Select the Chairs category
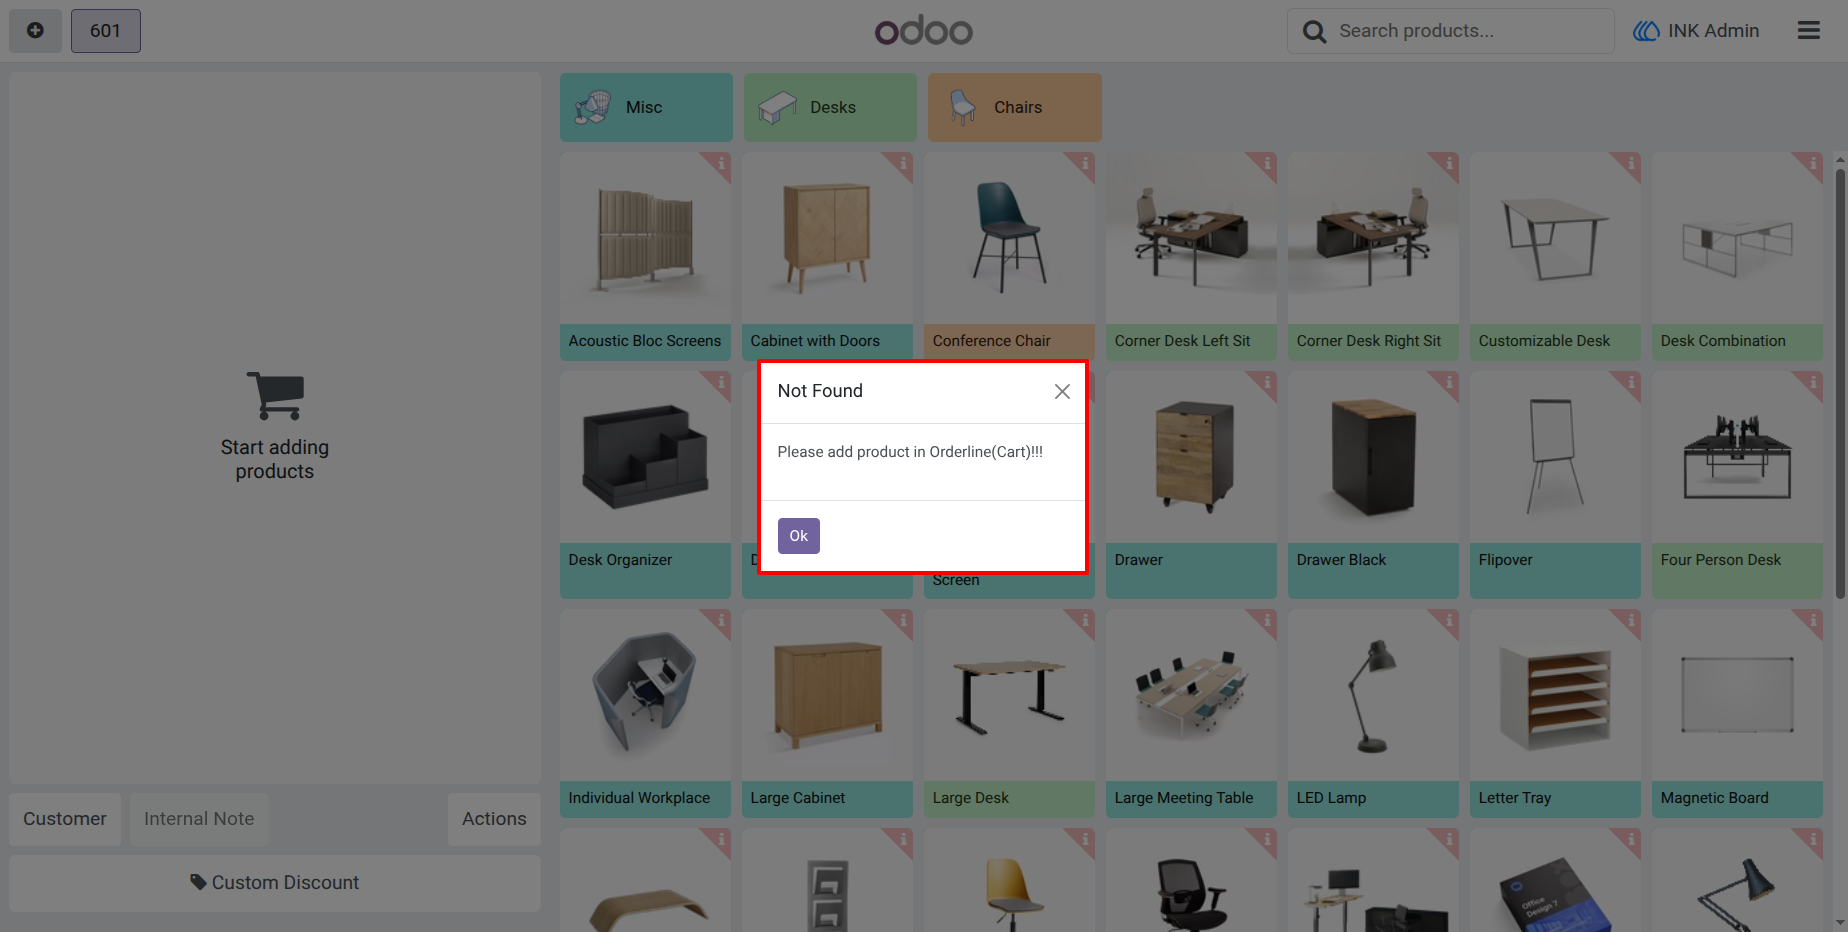 (1014, 107)
